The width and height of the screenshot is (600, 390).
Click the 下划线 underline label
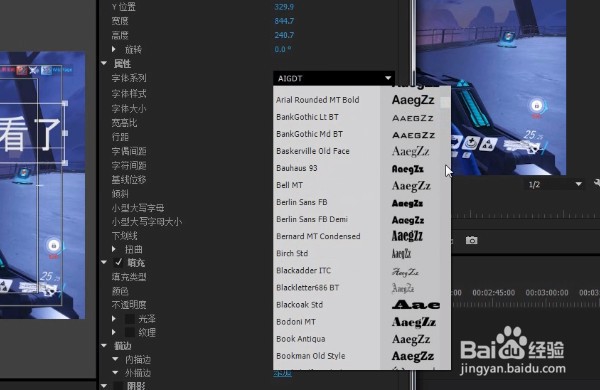124,236
